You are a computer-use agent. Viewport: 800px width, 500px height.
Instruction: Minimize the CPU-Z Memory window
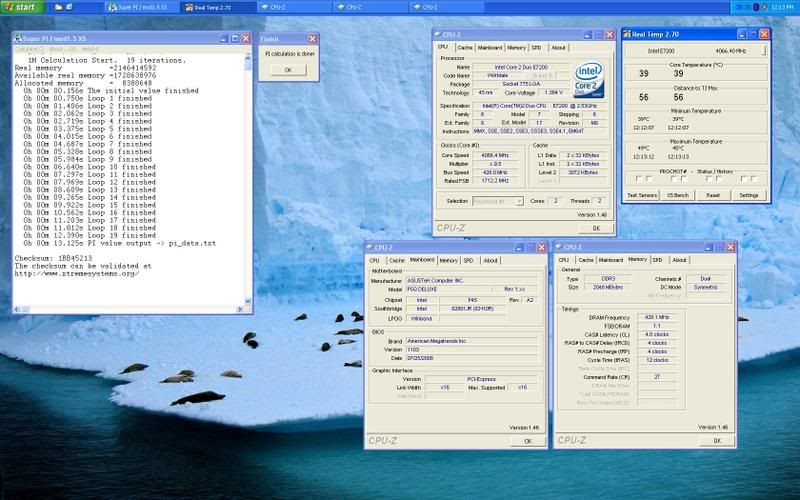(708, 247)
